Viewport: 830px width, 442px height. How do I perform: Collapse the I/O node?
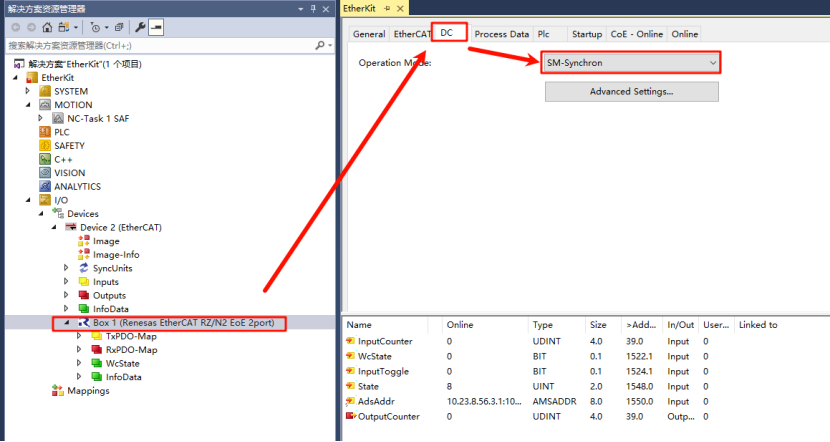(28, 200)
